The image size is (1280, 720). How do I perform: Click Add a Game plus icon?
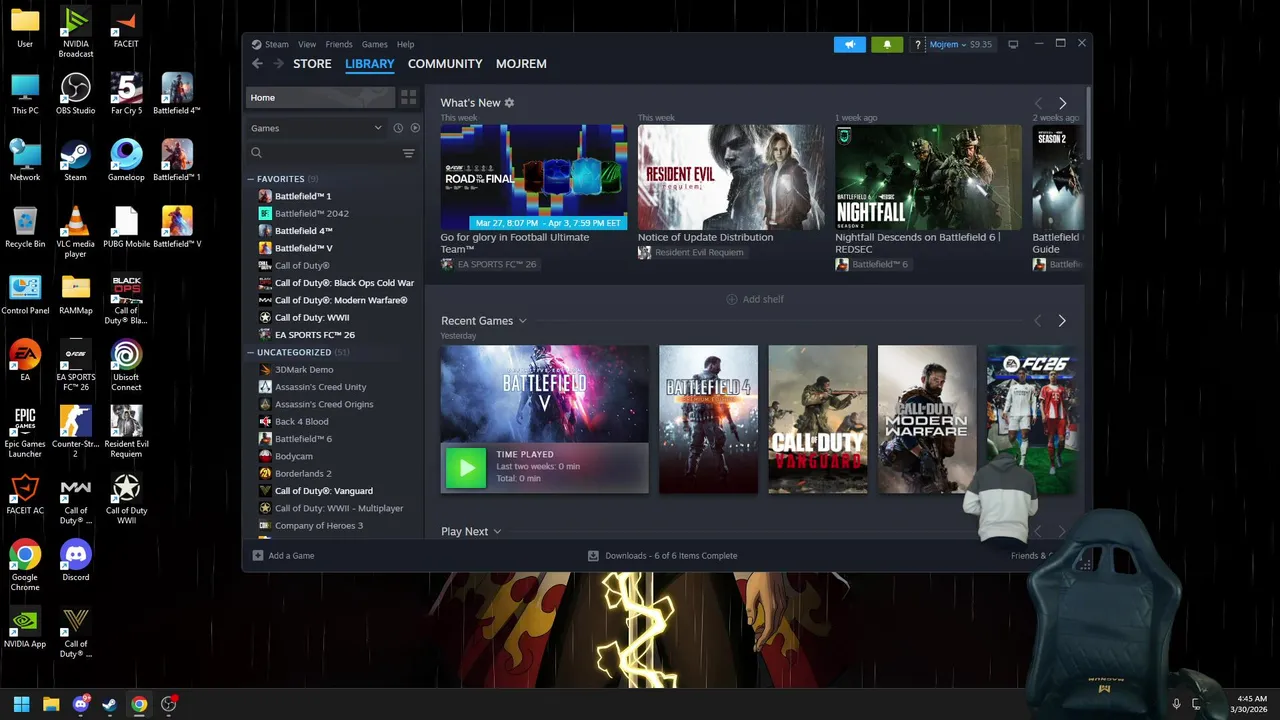(x=258, y=556)
